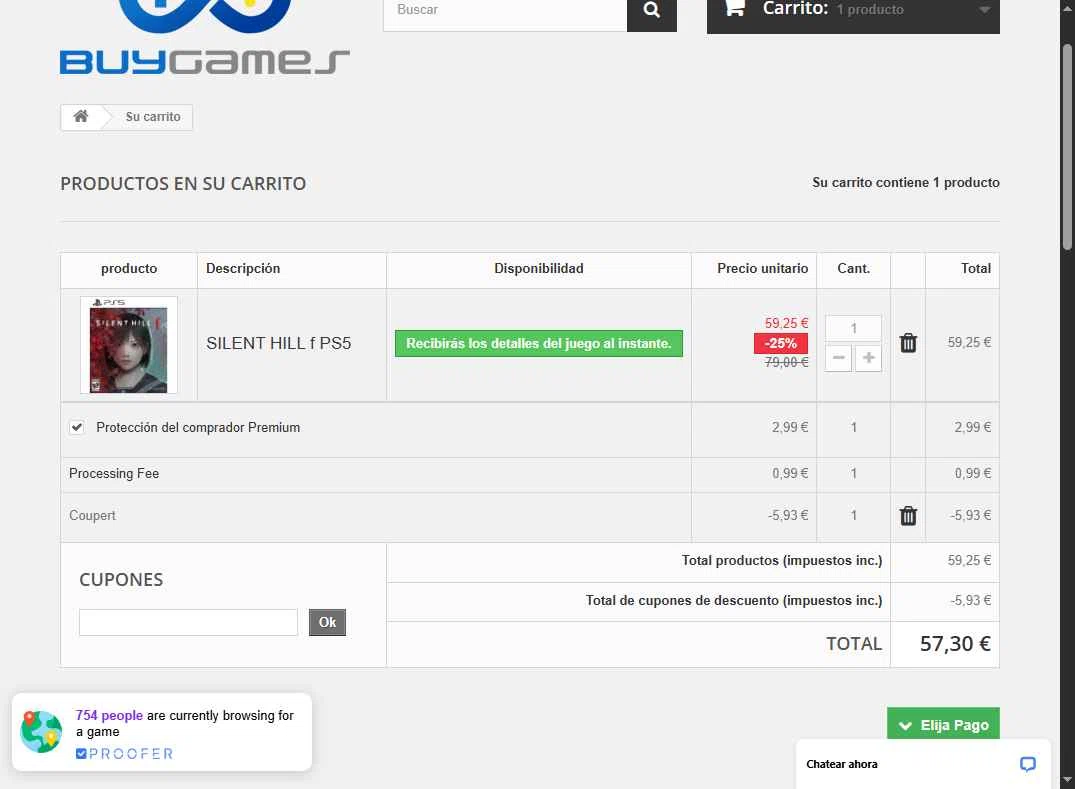Image resolution: width=1075 pixels, height=789 pixels.
Task: Click the Precio unitario column header
Action: pyautogui.click(x=762, y=268)
